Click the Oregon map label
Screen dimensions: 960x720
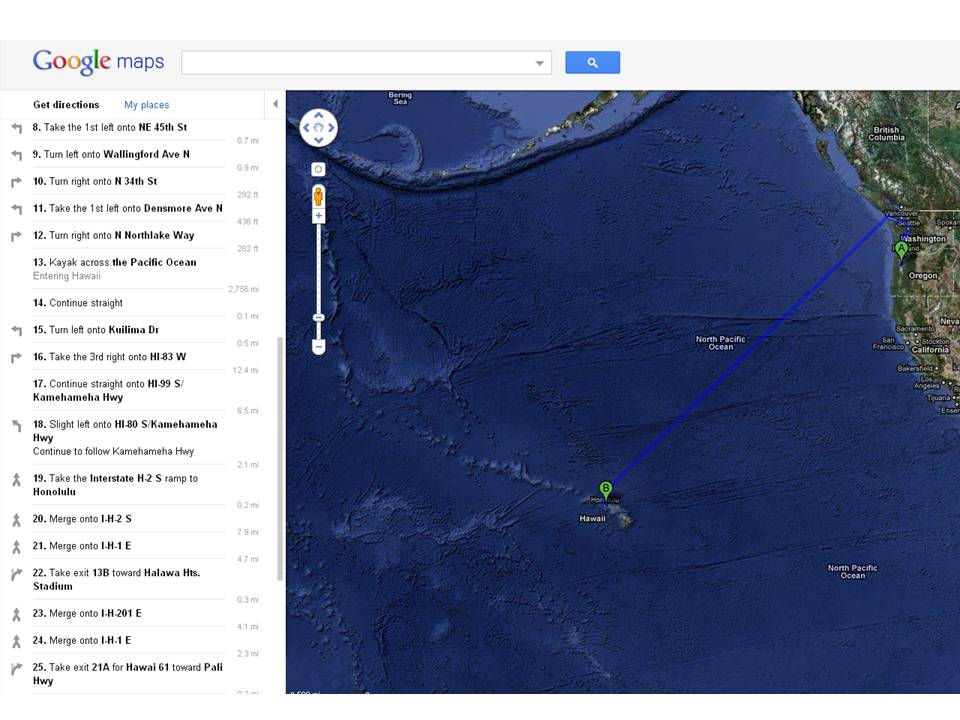point(923,276)
